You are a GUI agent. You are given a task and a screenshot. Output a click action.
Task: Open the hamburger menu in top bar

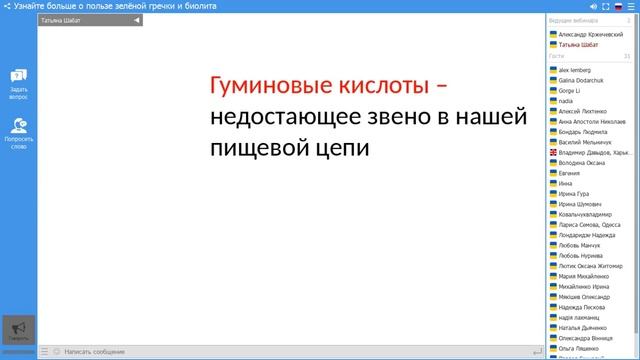coord(631,7)
